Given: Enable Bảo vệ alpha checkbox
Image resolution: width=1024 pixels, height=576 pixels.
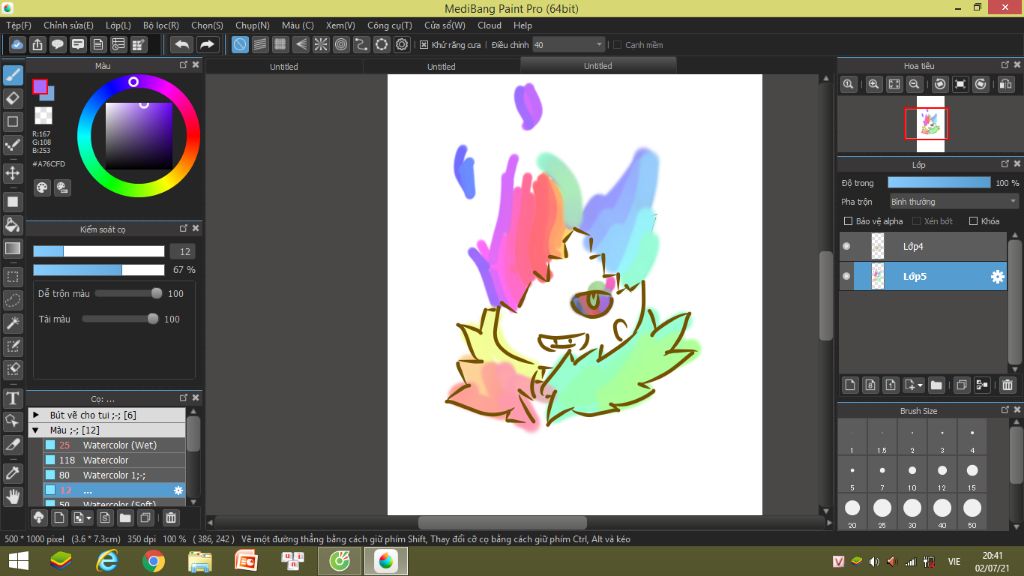Looking at the screenshot, I should [848, 221].
